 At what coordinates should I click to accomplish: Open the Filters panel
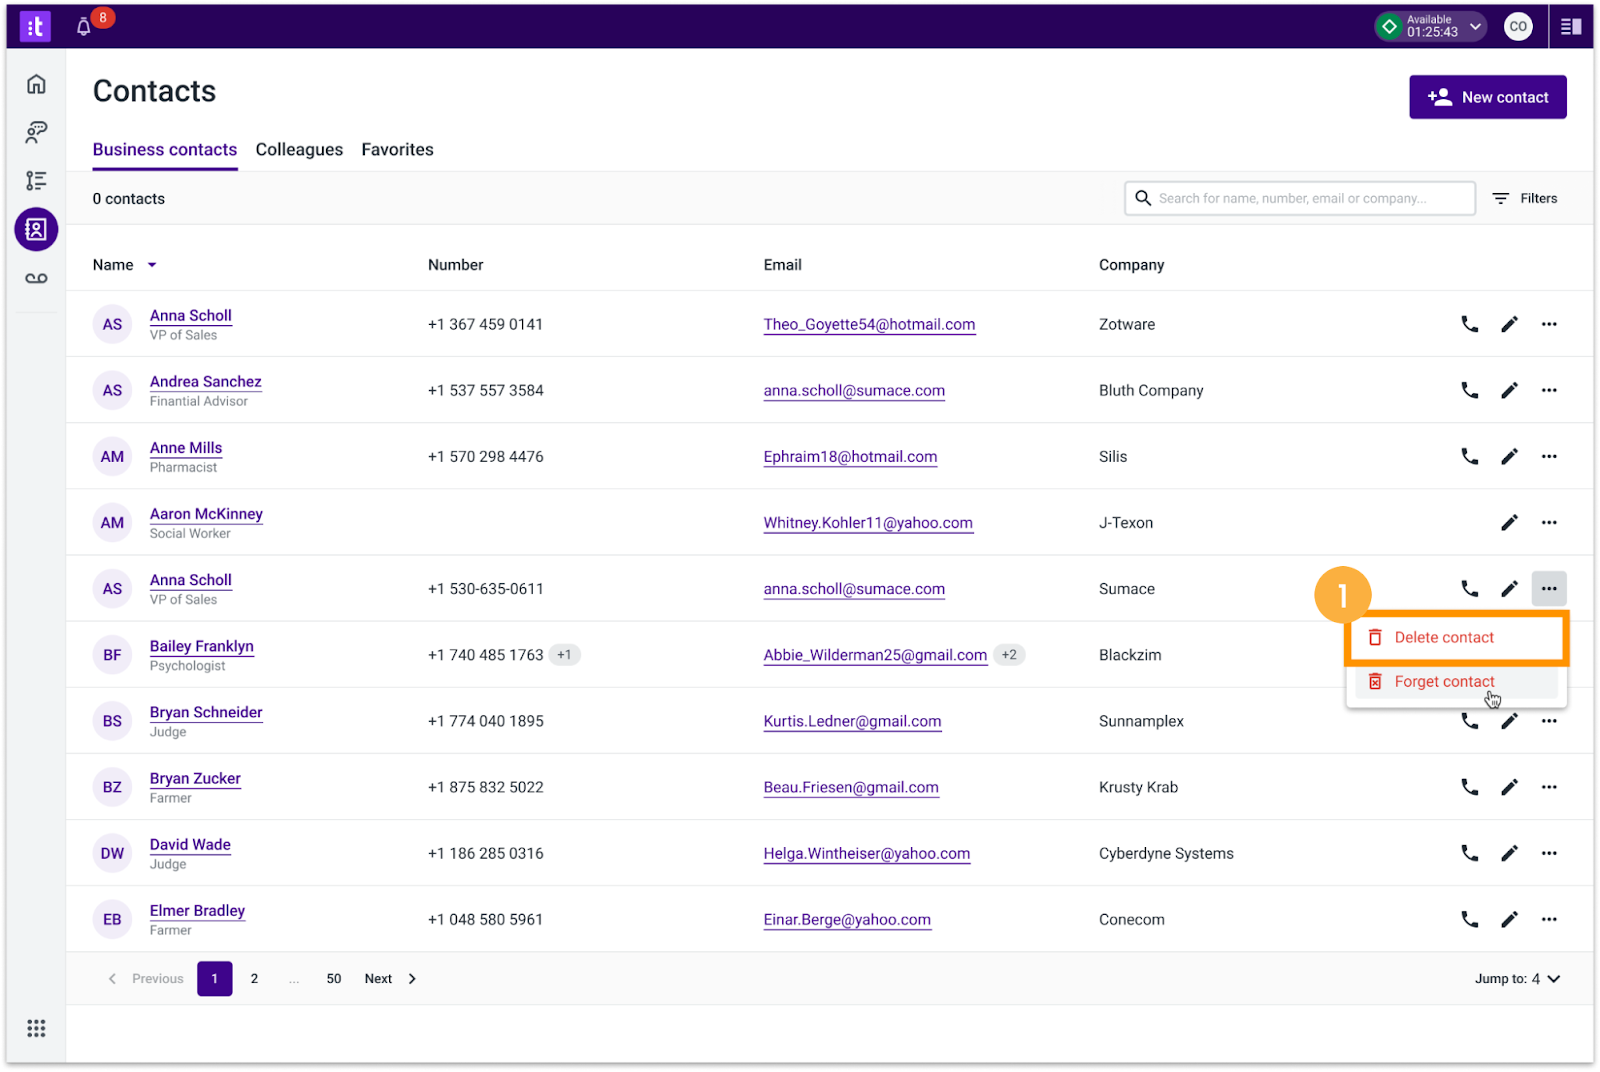tap(1525, 198)
